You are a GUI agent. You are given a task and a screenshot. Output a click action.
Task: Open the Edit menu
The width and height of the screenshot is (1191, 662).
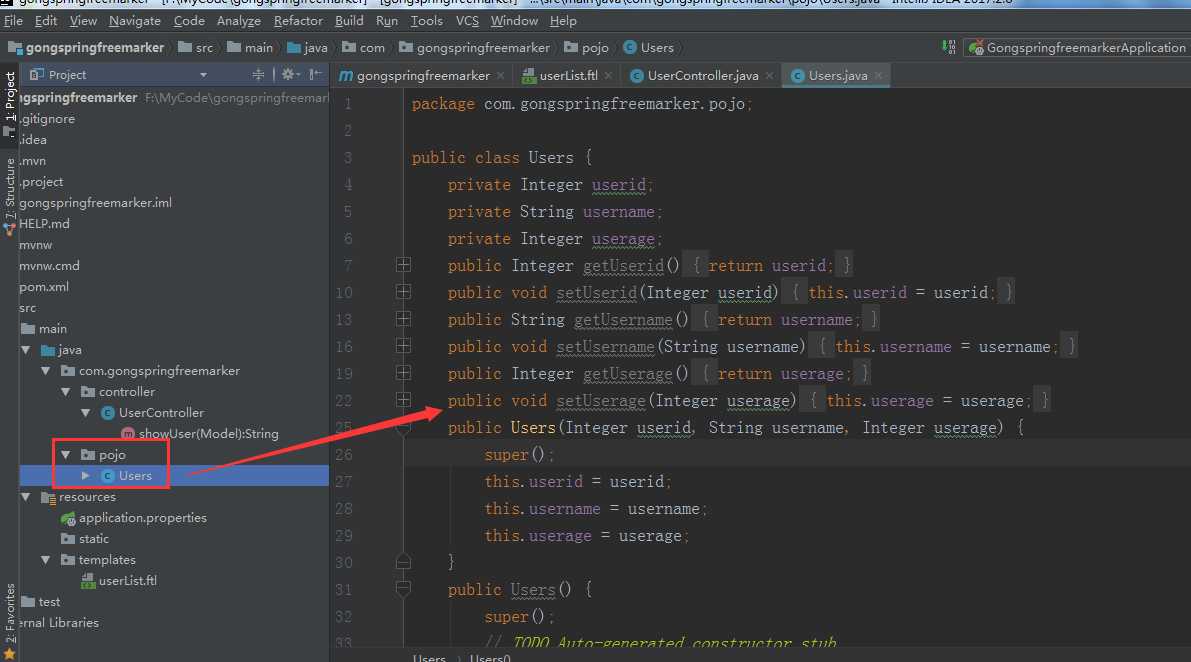[46, 21]
